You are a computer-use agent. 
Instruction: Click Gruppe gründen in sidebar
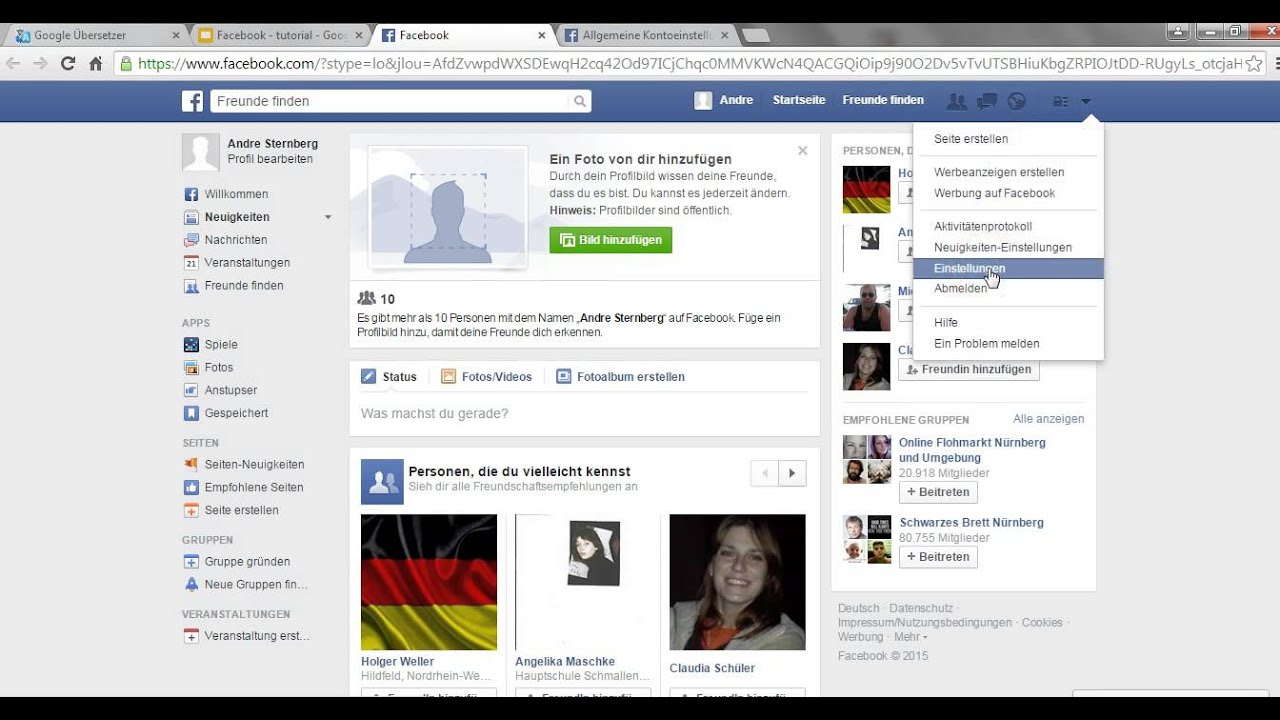pyautogui.click(x=247, y=562)
